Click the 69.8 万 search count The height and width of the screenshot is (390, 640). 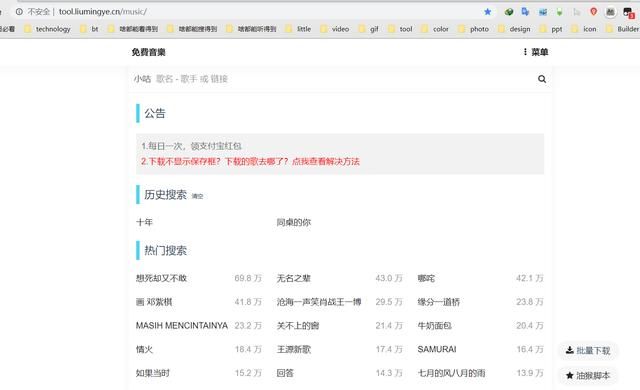(248, 278)
